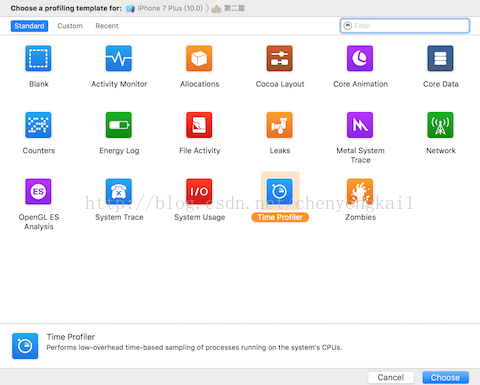The width and height of the screenshot is (480, 385).
Task: Switch to the Standard tab
Action: [x=29, y=26]
